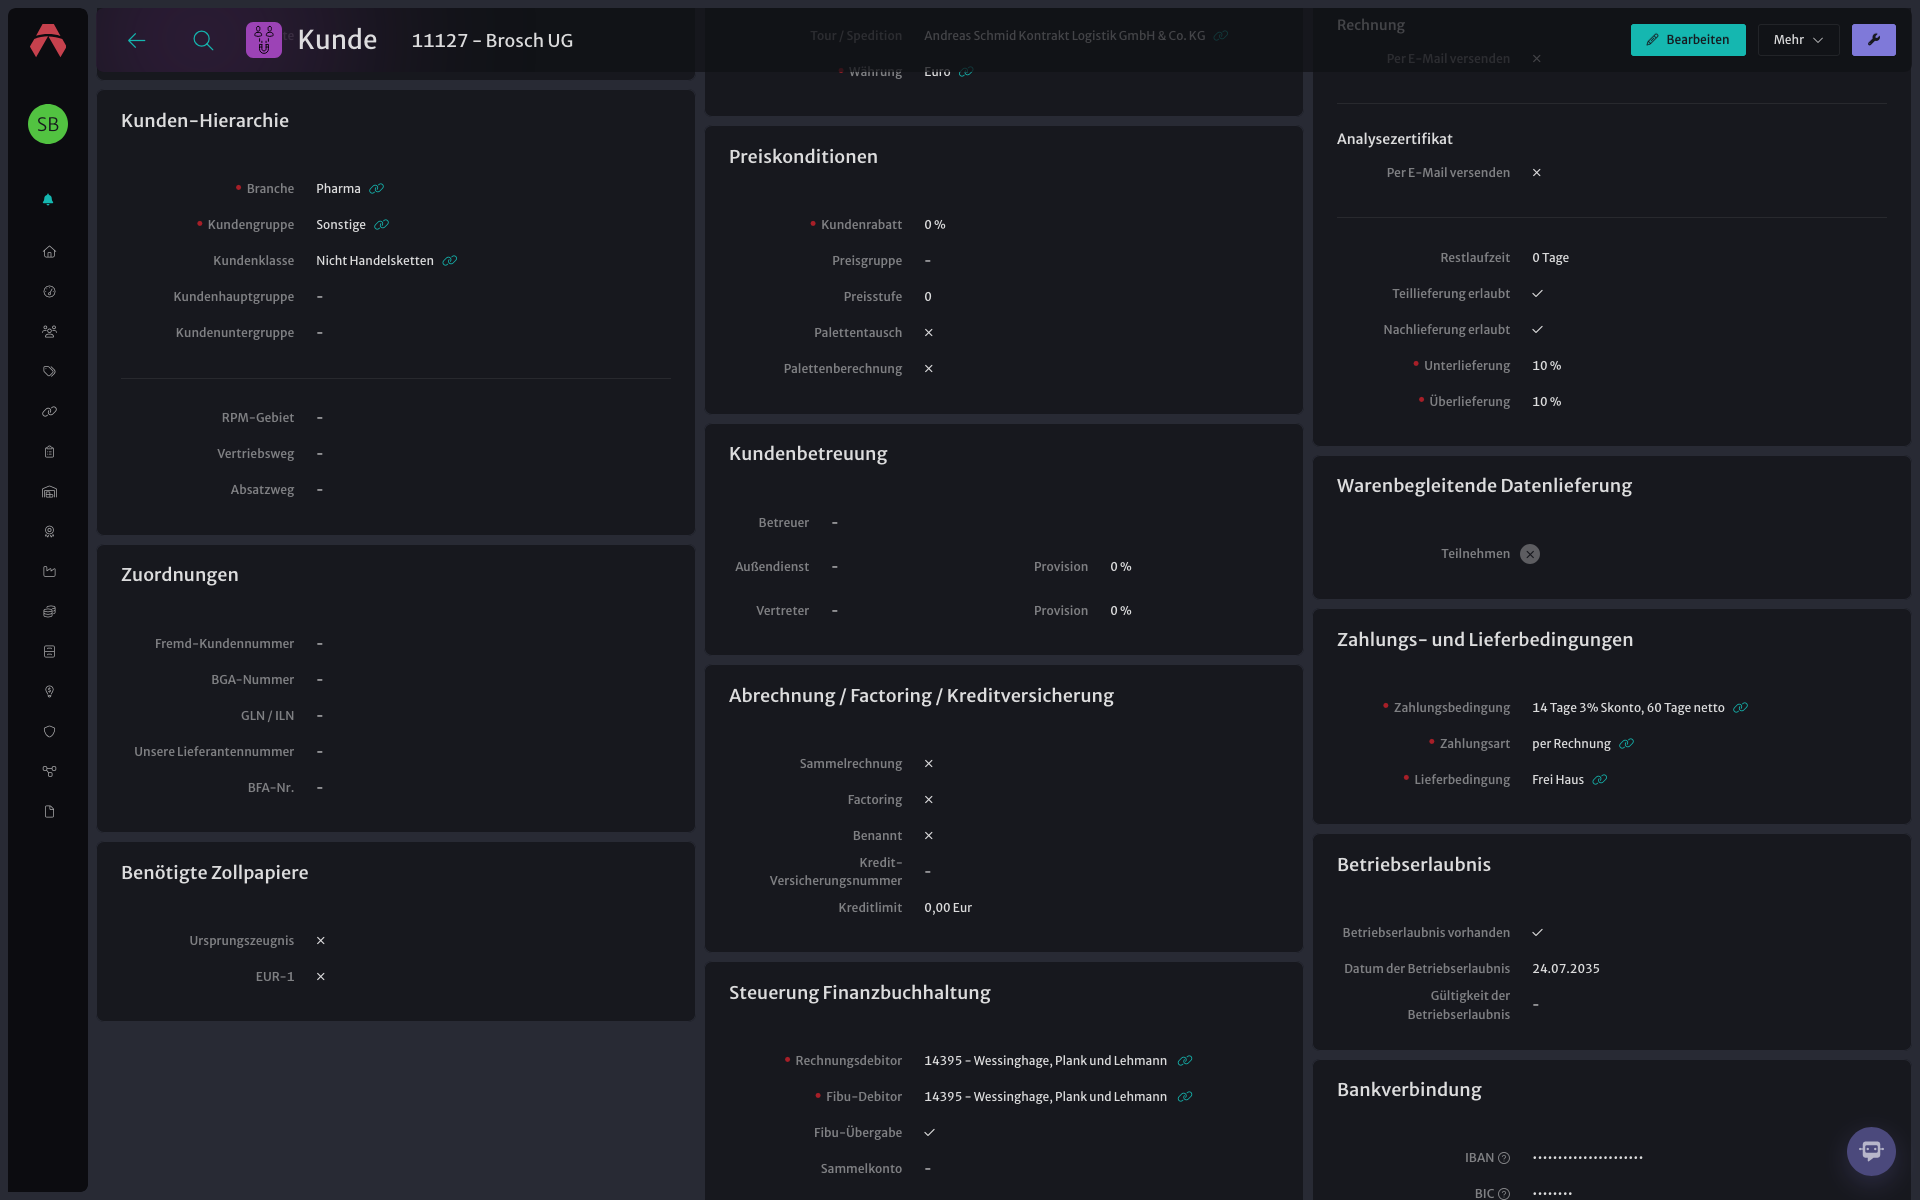Click the wrench settings button
Image resolution: width=1920 pixels, height=1200 pixels.
point(1873,40)
